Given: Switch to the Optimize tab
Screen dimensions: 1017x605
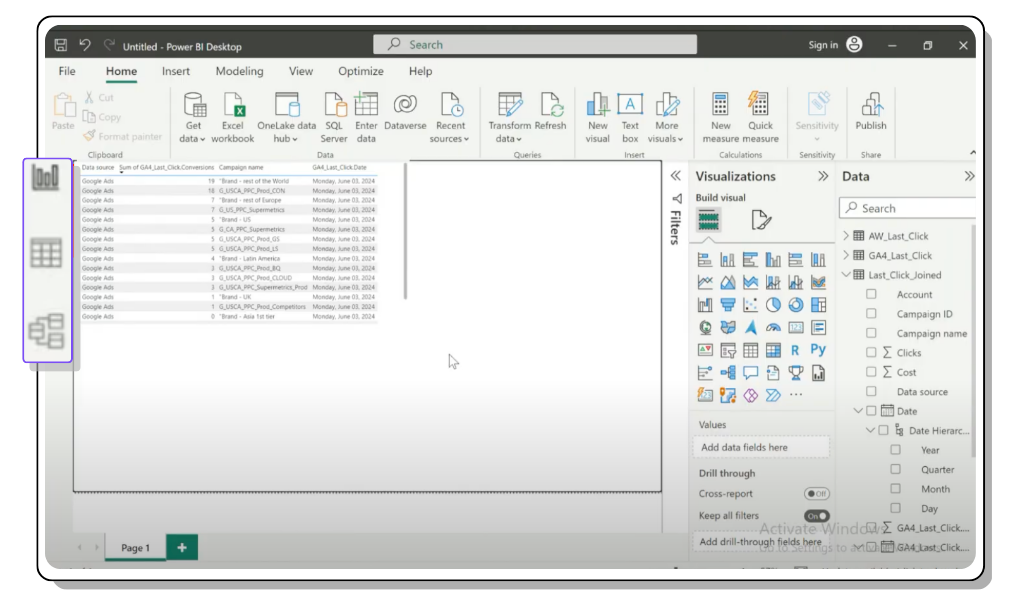Looking at the screenshot, I should click(360, 72).
